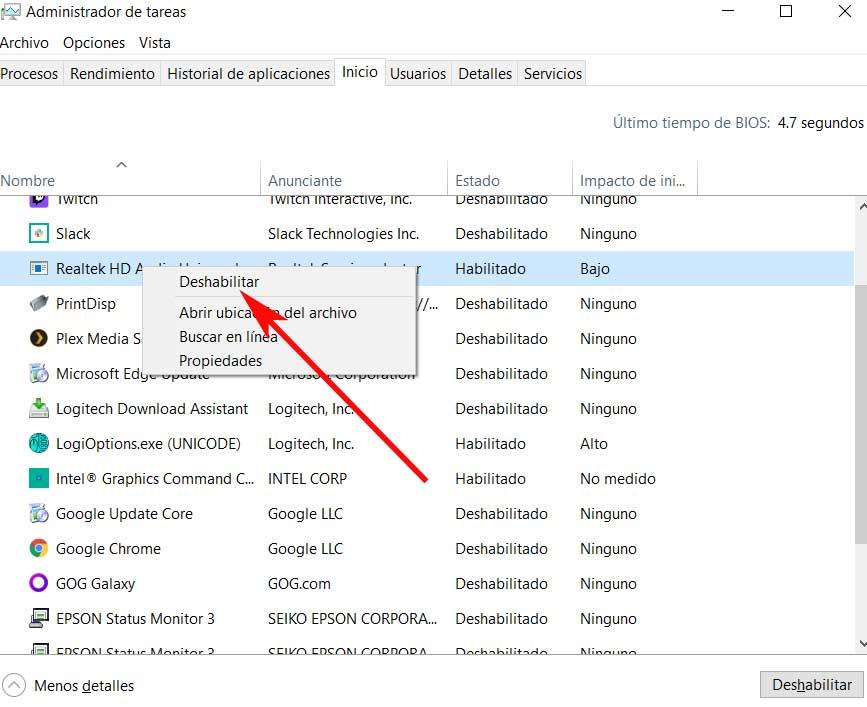867x707 pixels.
Task: Go to the Detalles tab
Action: 485,74
